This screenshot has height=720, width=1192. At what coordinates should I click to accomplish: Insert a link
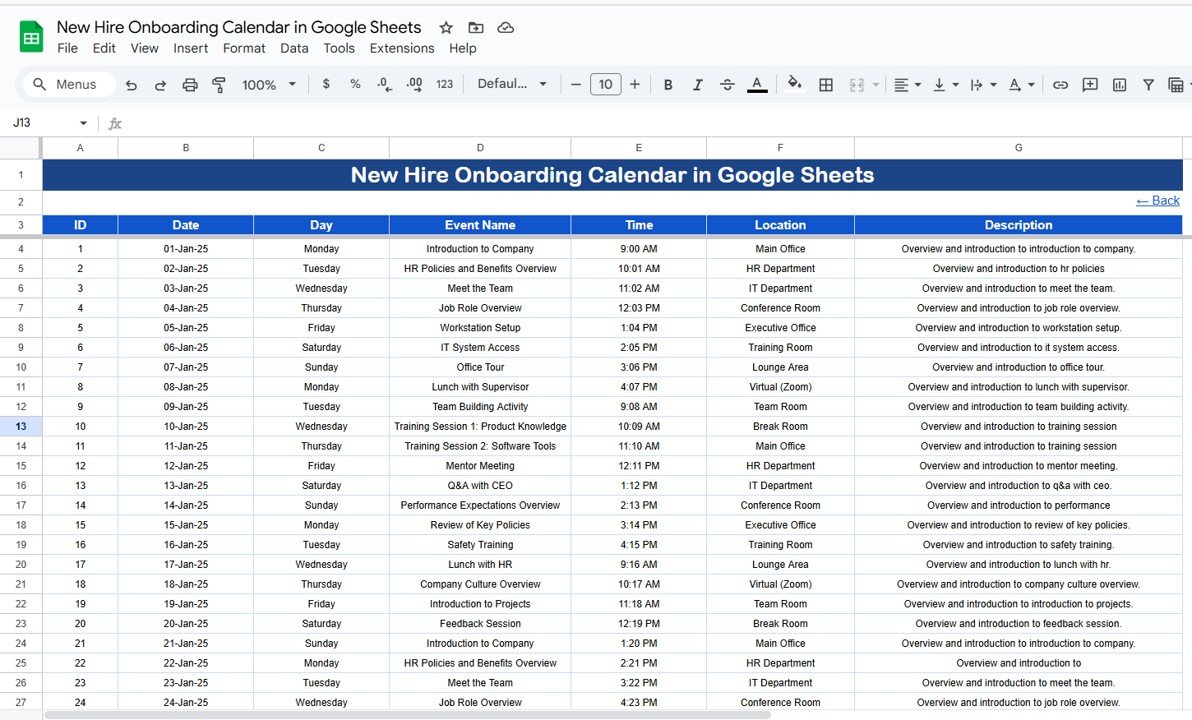[x=1060, y=85]
